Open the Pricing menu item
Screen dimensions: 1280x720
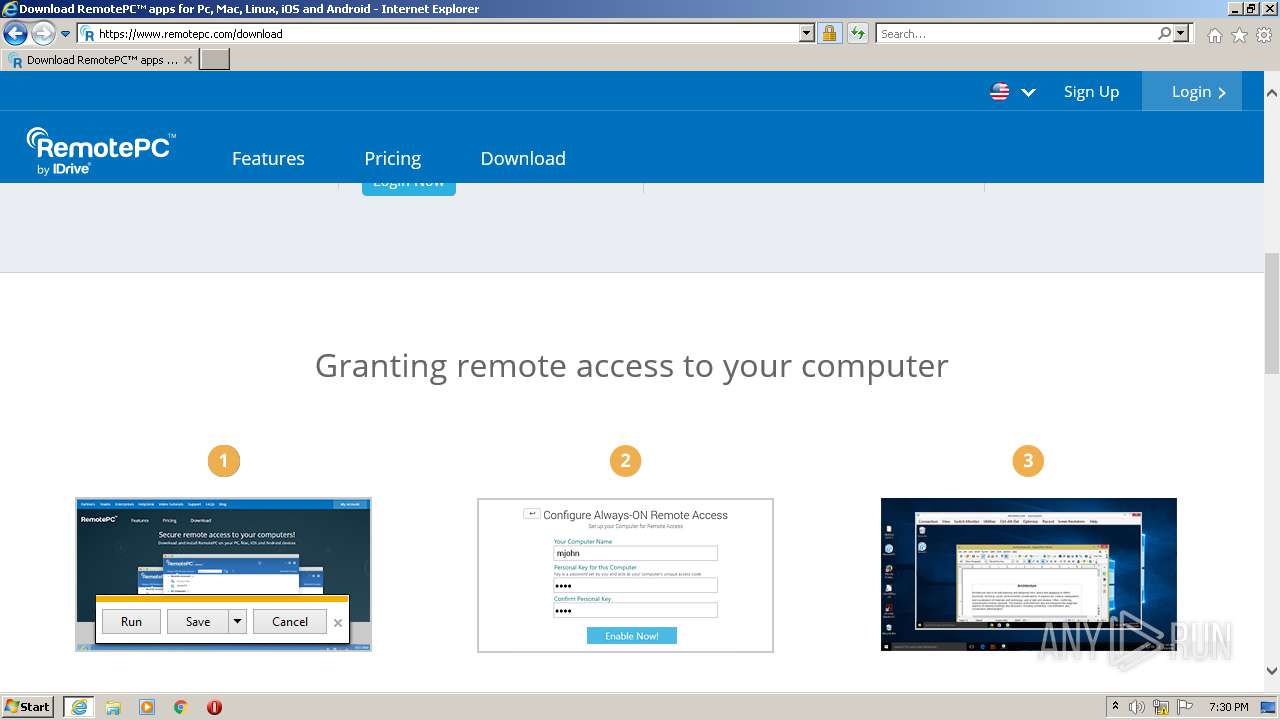click(392, 158)
